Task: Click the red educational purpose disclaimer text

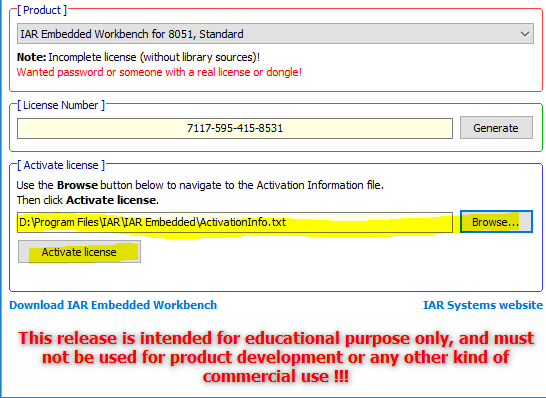Action: (x=276, y=357)
